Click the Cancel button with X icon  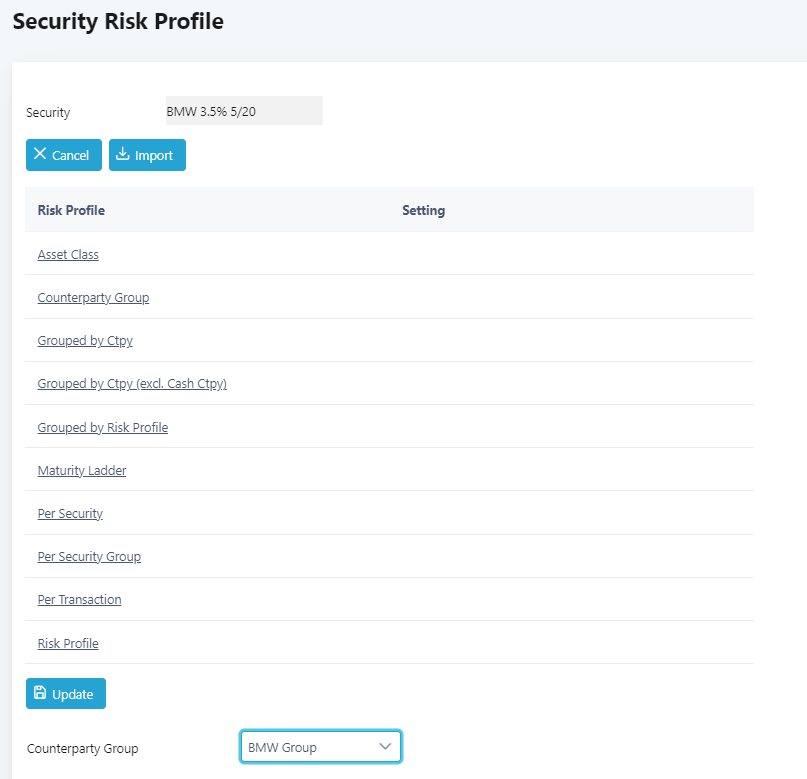63,155
